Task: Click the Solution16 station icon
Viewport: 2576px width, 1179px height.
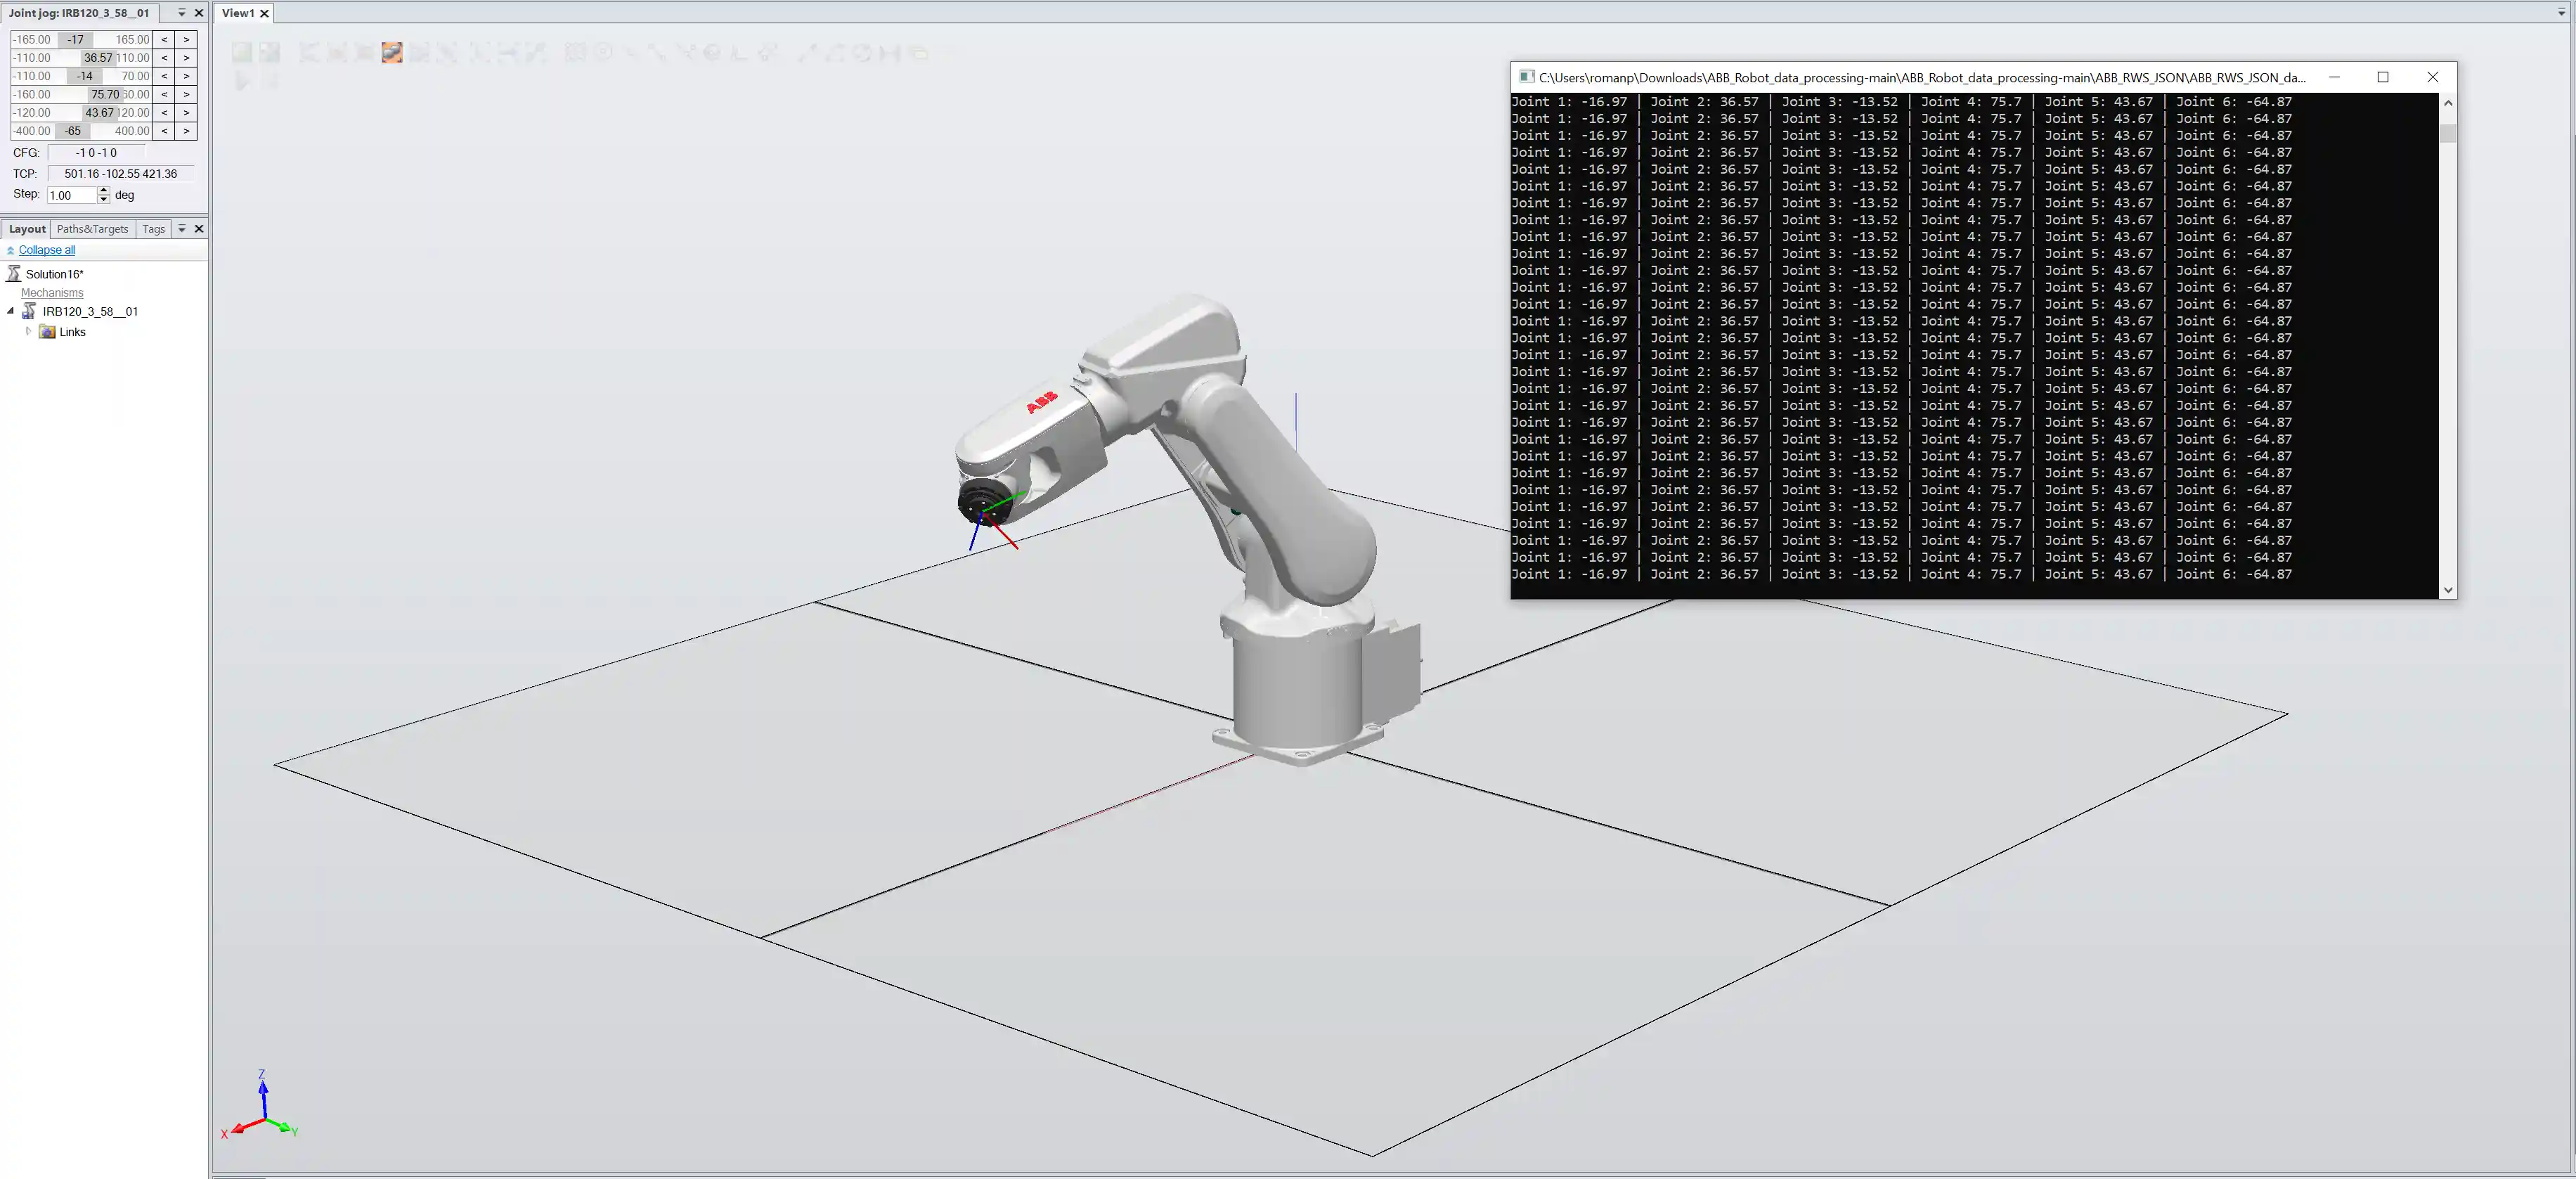Action: click(x=14, y=274)
